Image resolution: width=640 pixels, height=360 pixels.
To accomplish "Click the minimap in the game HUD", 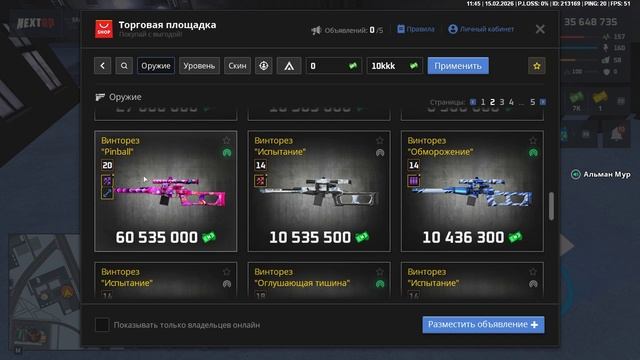I will coord(44,291).
